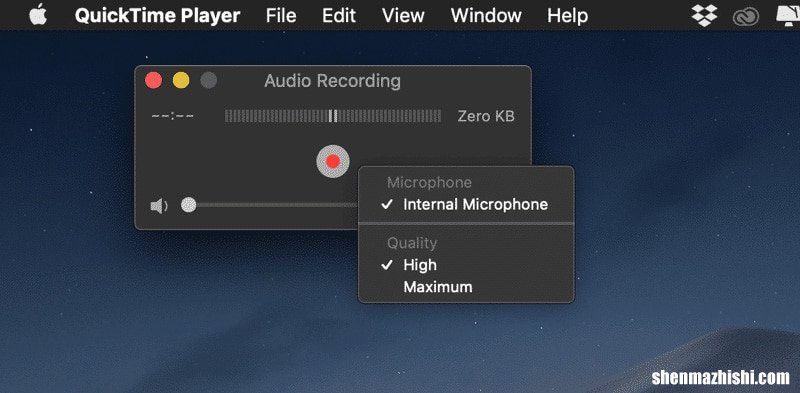
Task: Open the QuickTime Player application menu
Action: coord(157,16)
